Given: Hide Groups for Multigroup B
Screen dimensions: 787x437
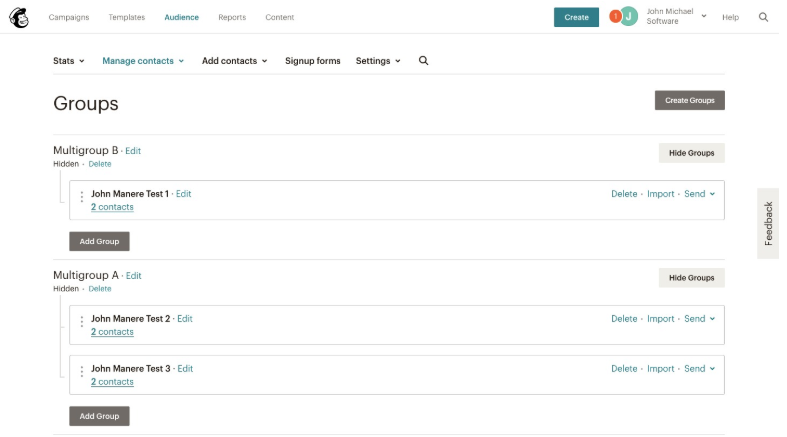Looking at the screenshot, I should (x=692, y=153).
